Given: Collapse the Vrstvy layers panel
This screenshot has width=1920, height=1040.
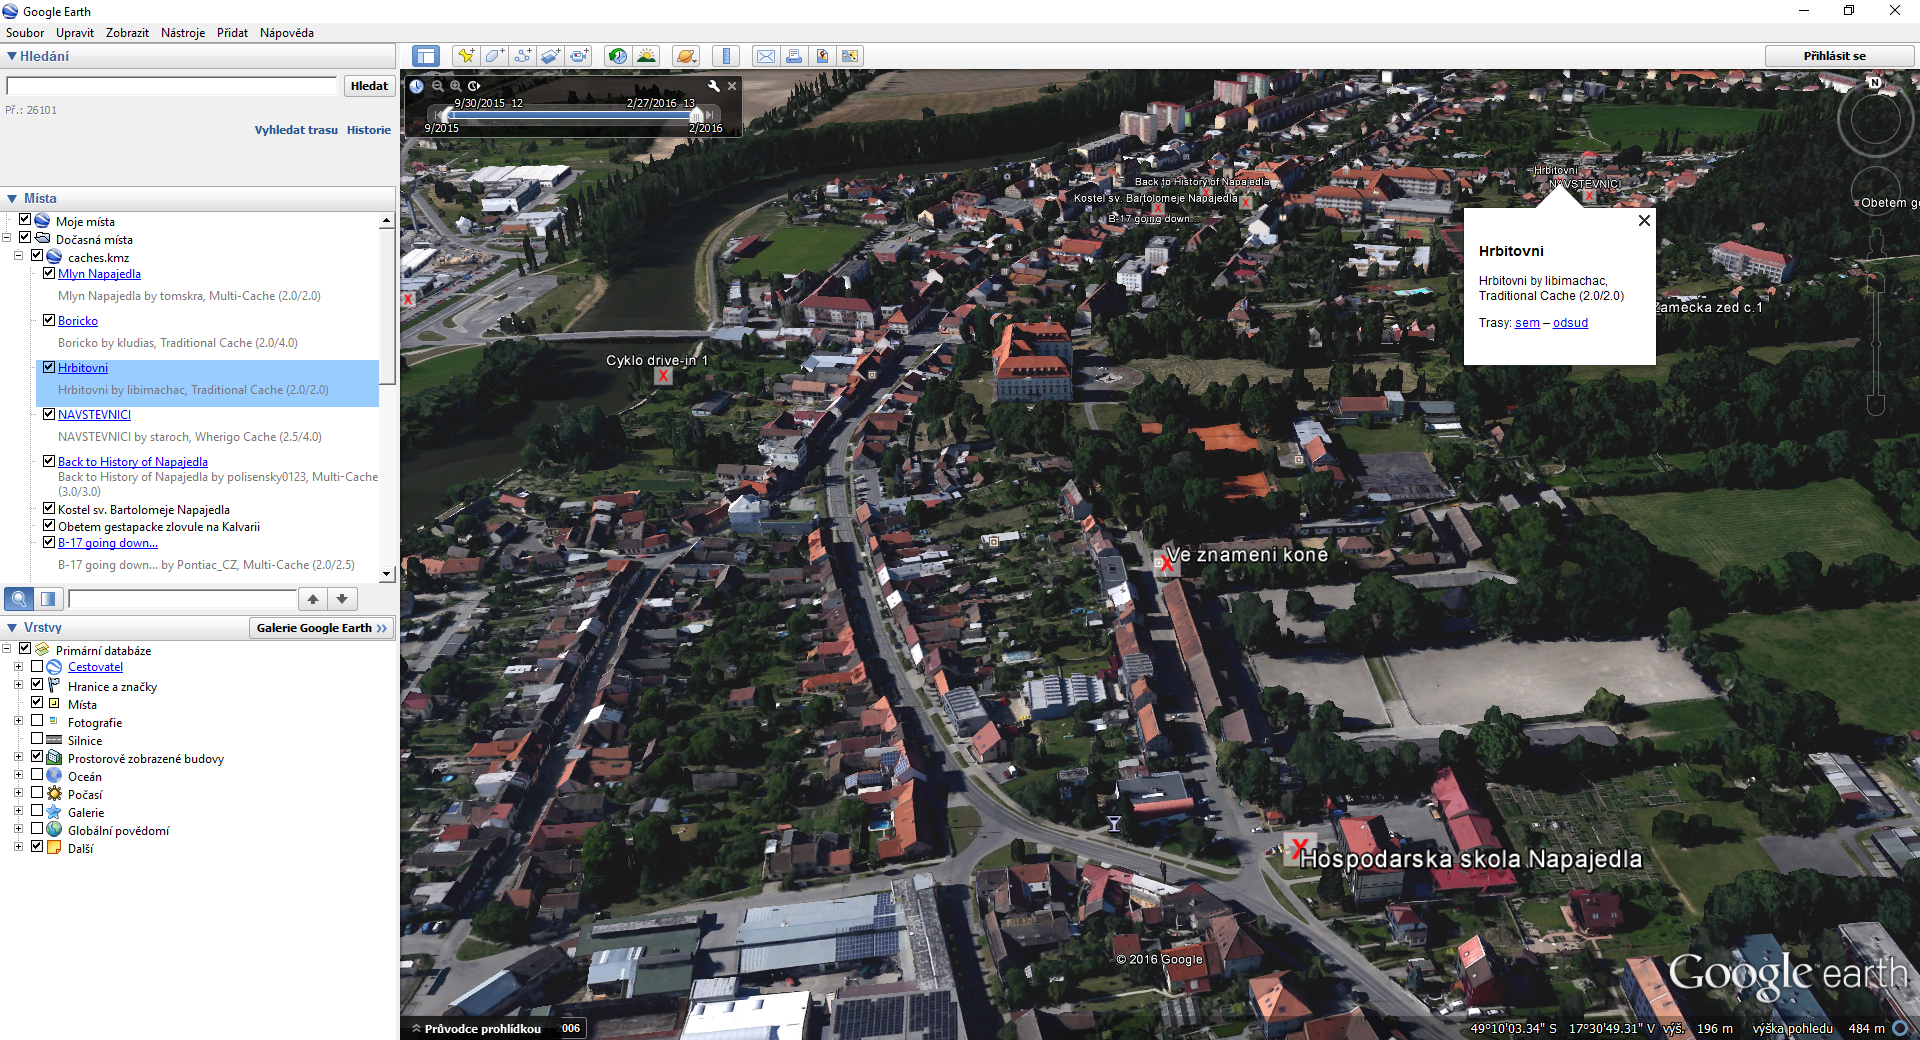Looking at the screenshot, I should click(12, 627).
